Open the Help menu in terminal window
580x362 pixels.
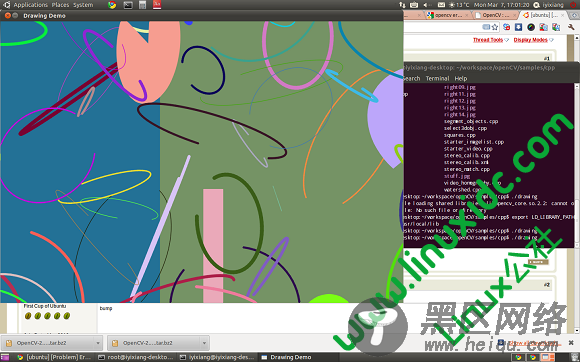click(461, 78)
